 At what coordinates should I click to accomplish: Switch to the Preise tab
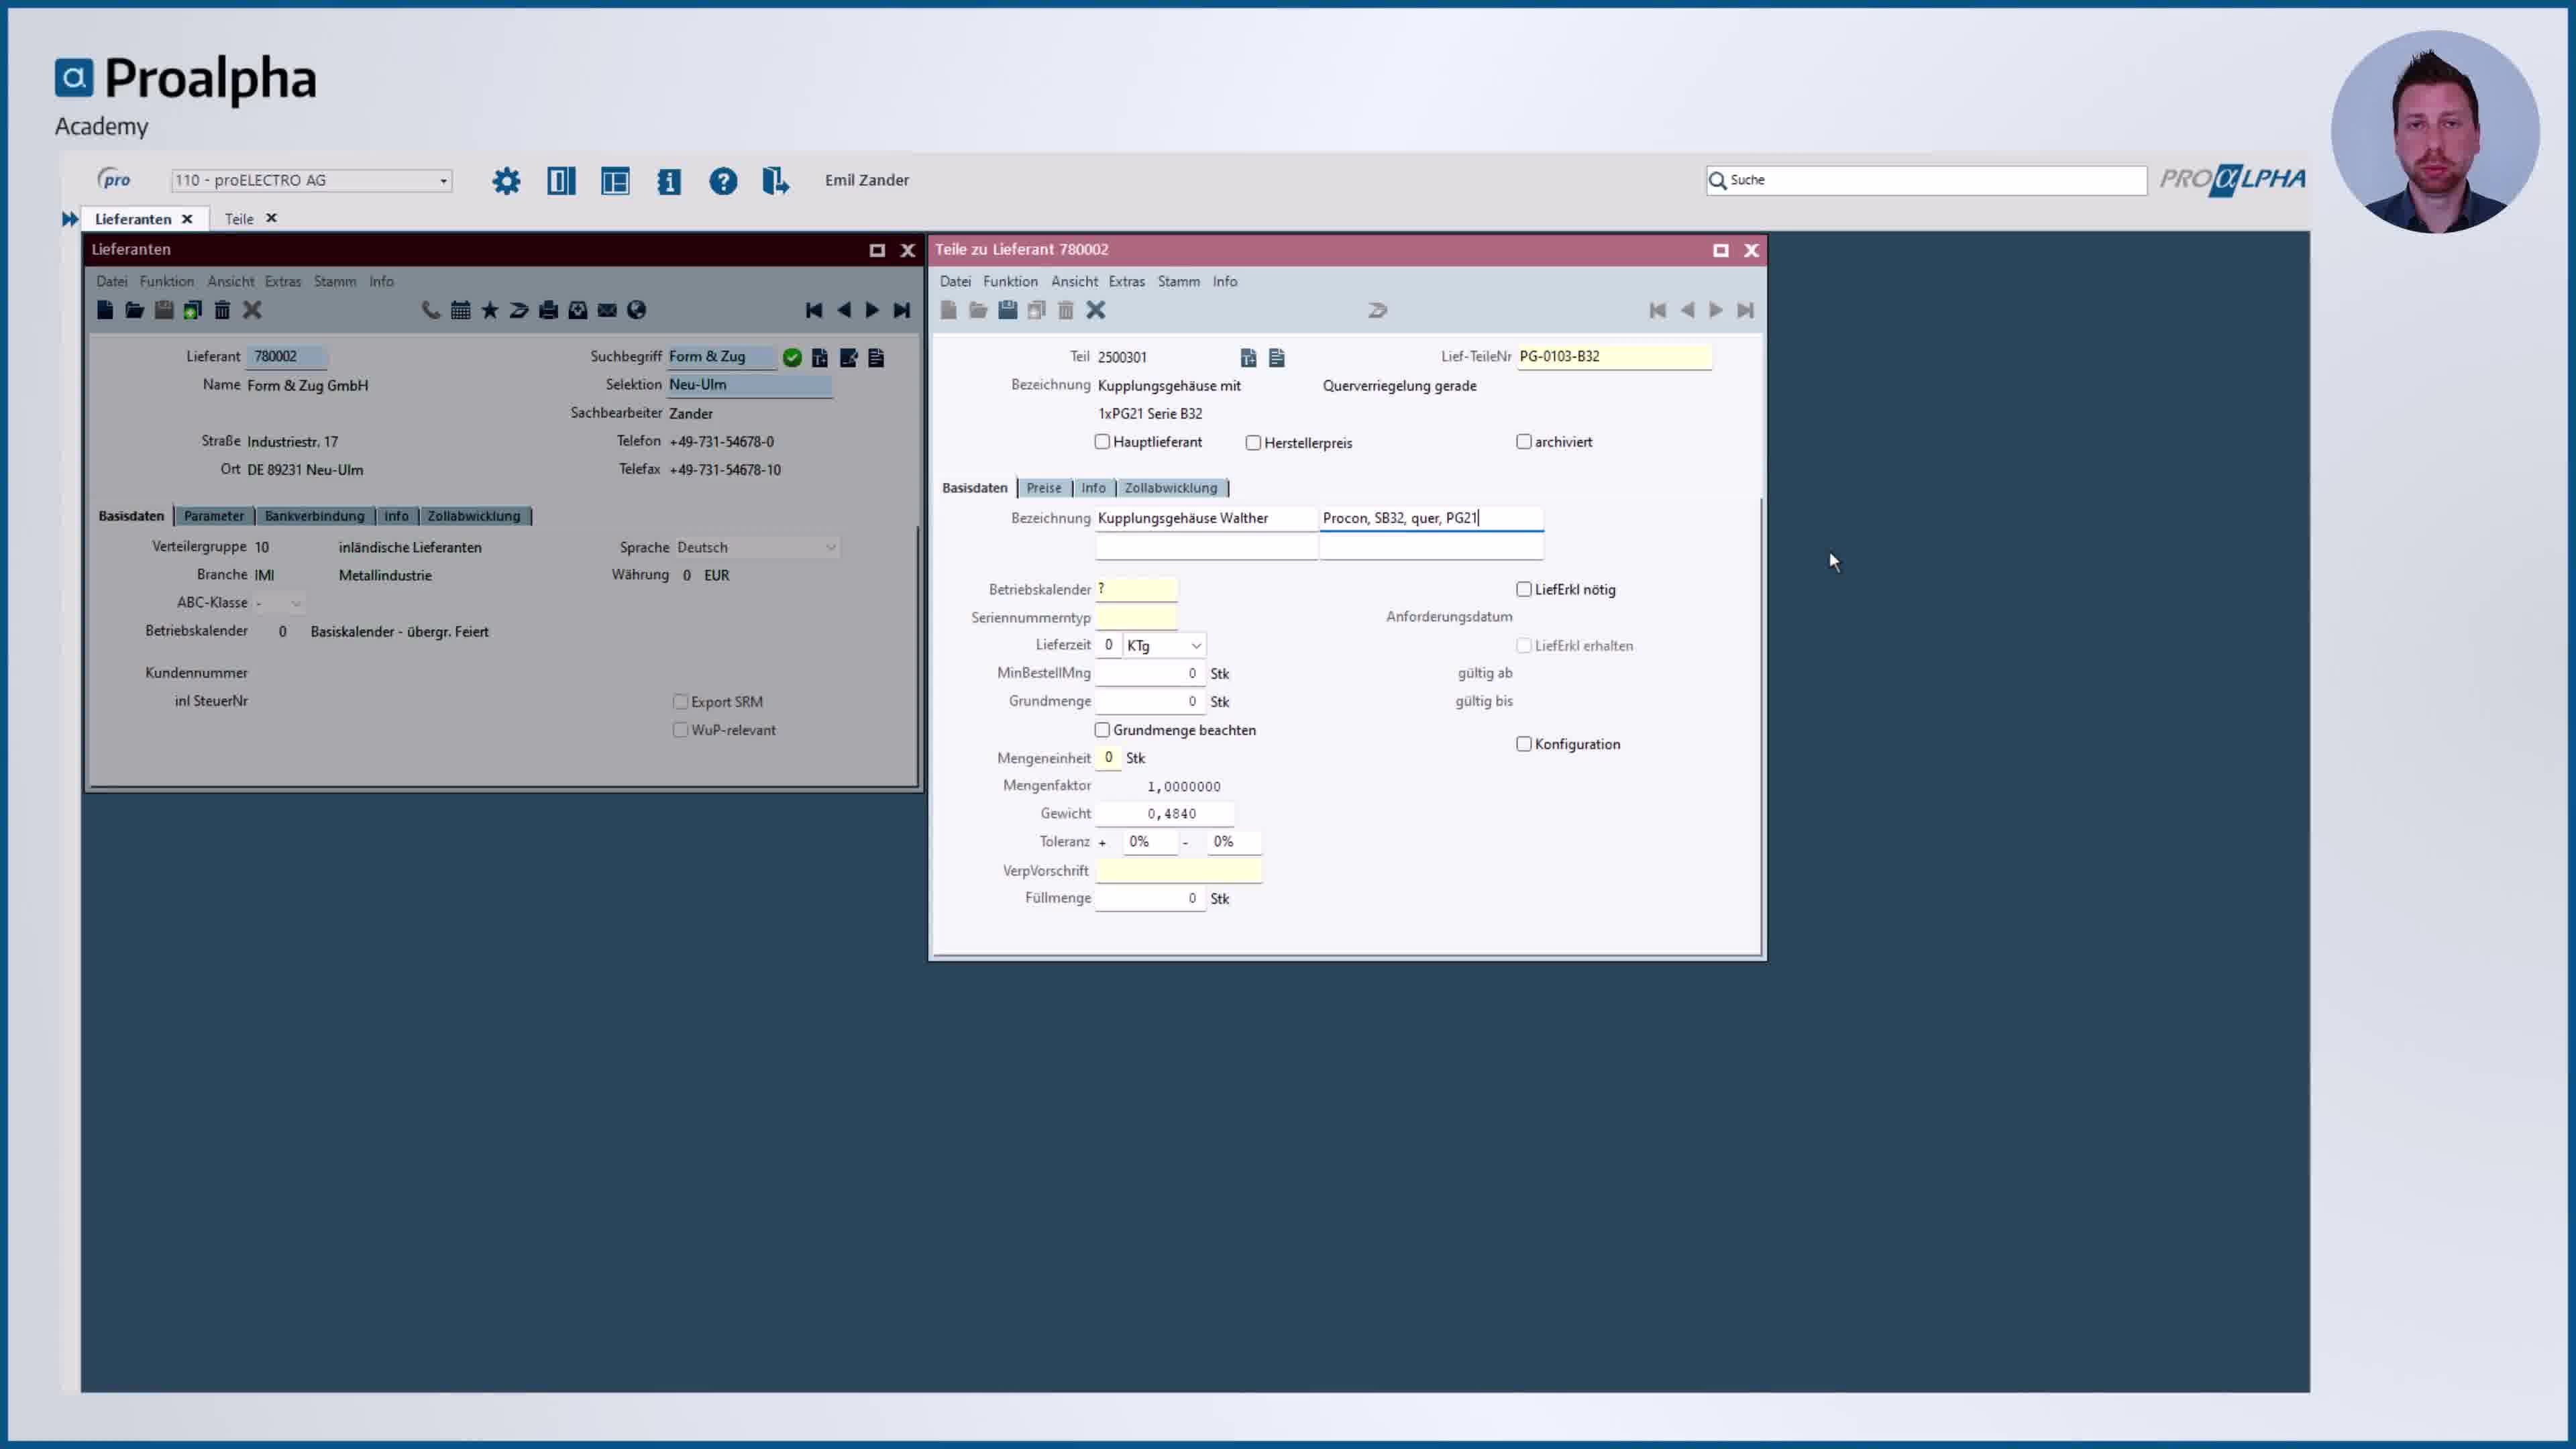[x=1043, y=488]
